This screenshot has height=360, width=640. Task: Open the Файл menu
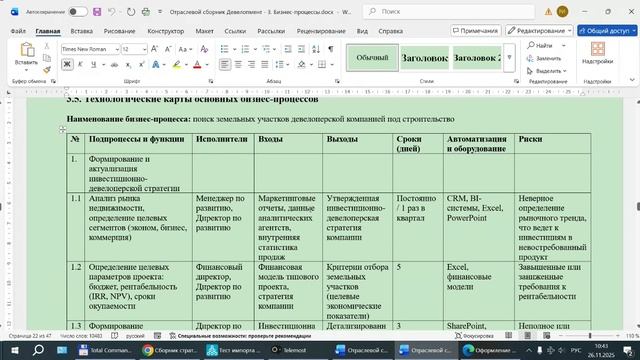[x=18, y=31]
